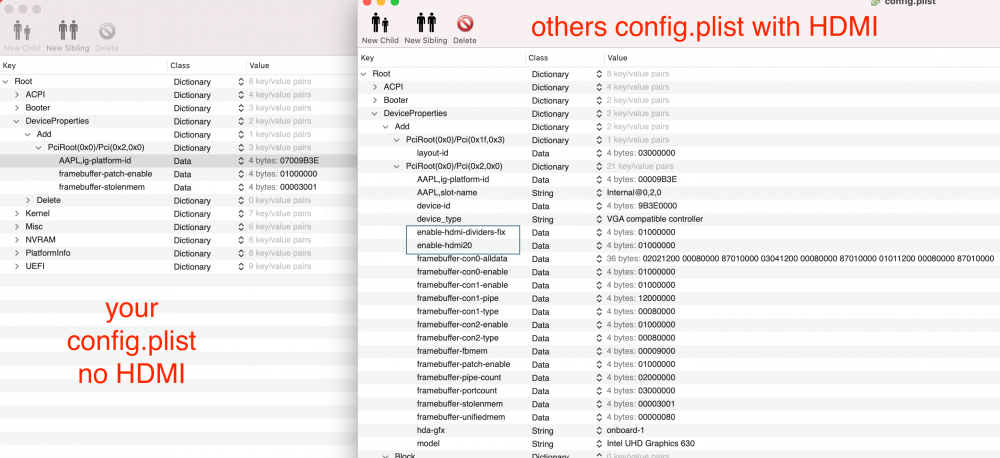Select framebuffer-stolenmem row in left window
The image size is (1000, 458).
178,188
